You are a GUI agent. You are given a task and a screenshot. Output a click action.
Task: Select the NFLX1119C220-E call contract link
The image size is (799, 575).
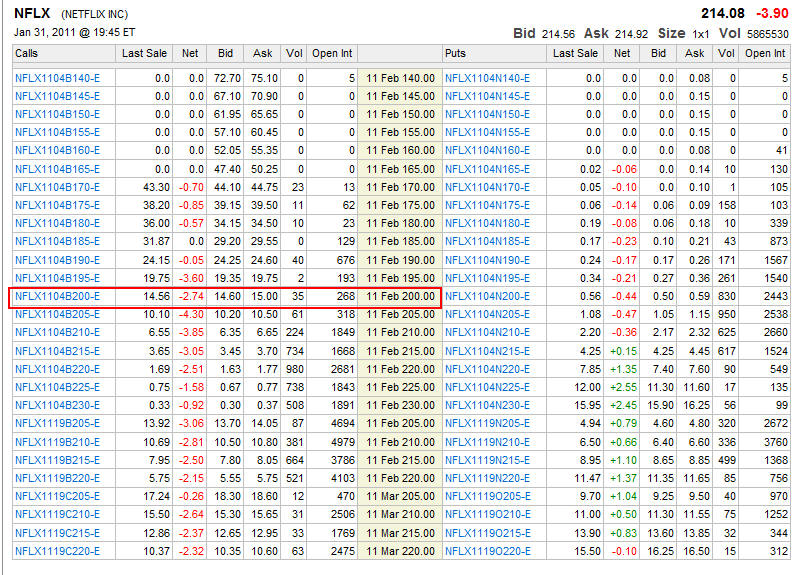[58, 551]
